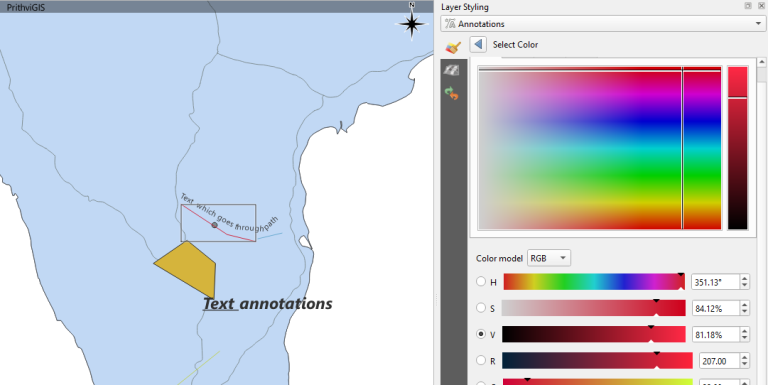Click inside the hue value field 351.13°

715,282
